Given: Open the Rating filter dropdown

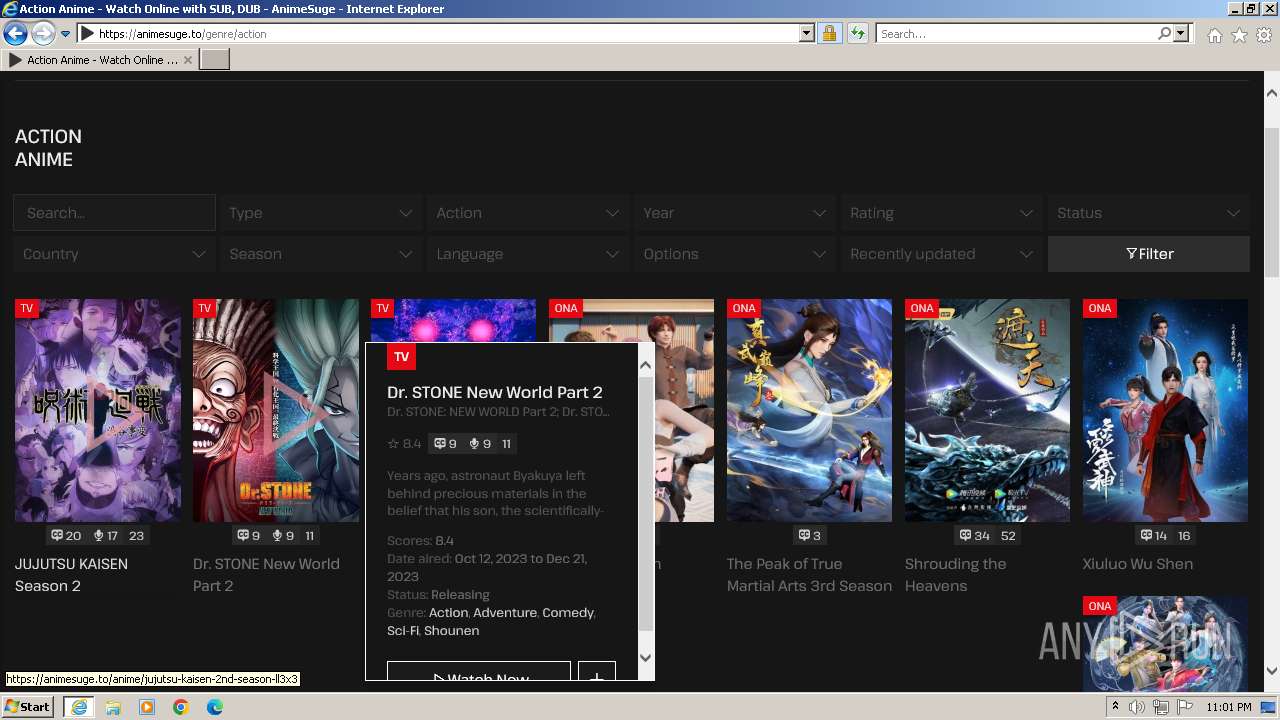Looking at the screenshot, I should 942,213.
